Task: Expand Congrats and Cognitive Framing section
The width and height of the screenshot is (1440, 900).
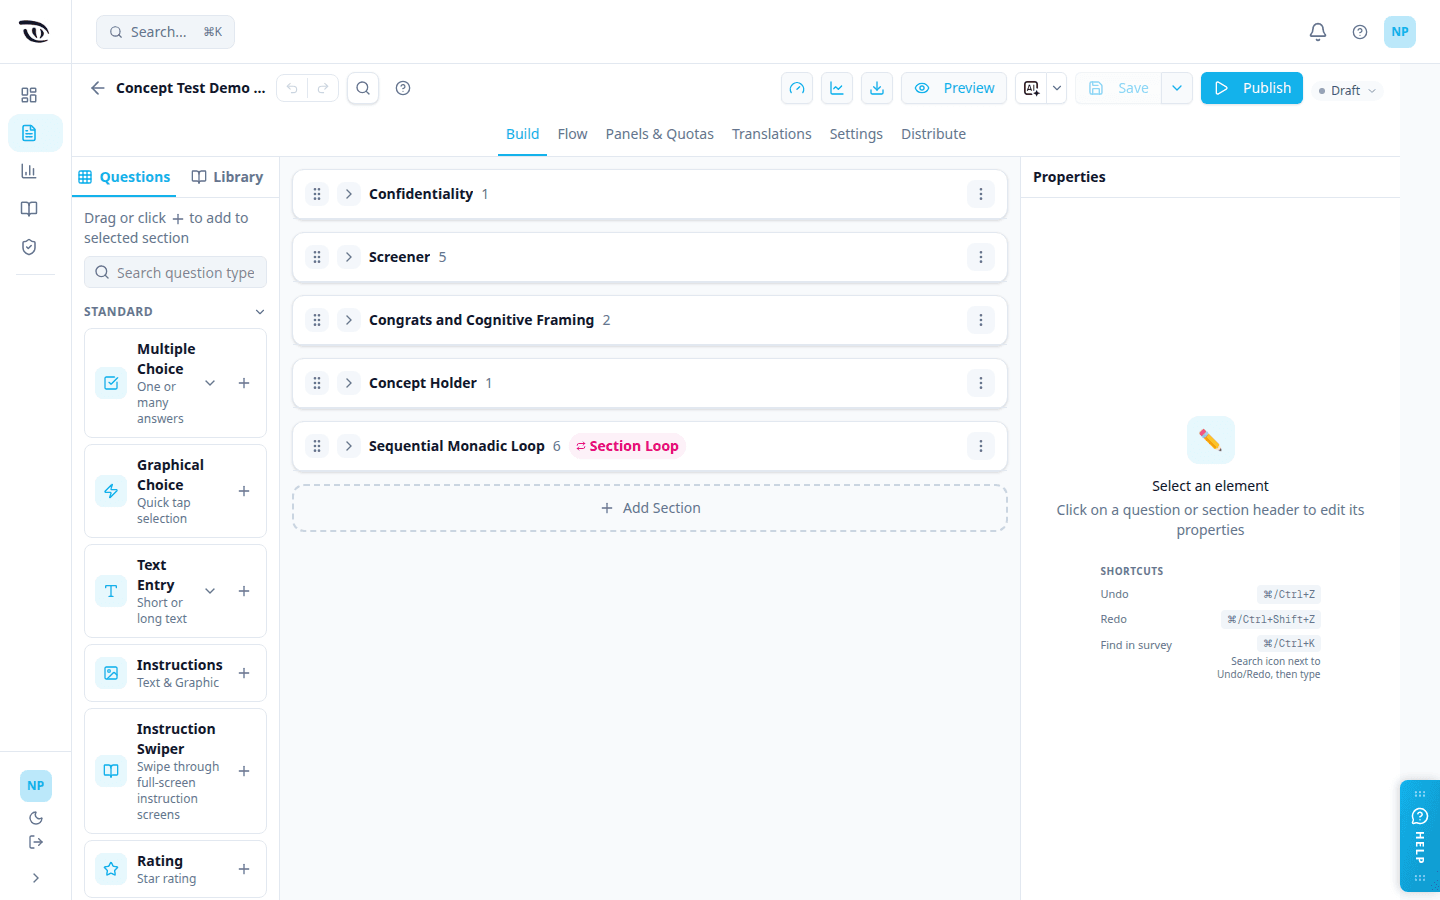Action: click(x=349, y=320)
